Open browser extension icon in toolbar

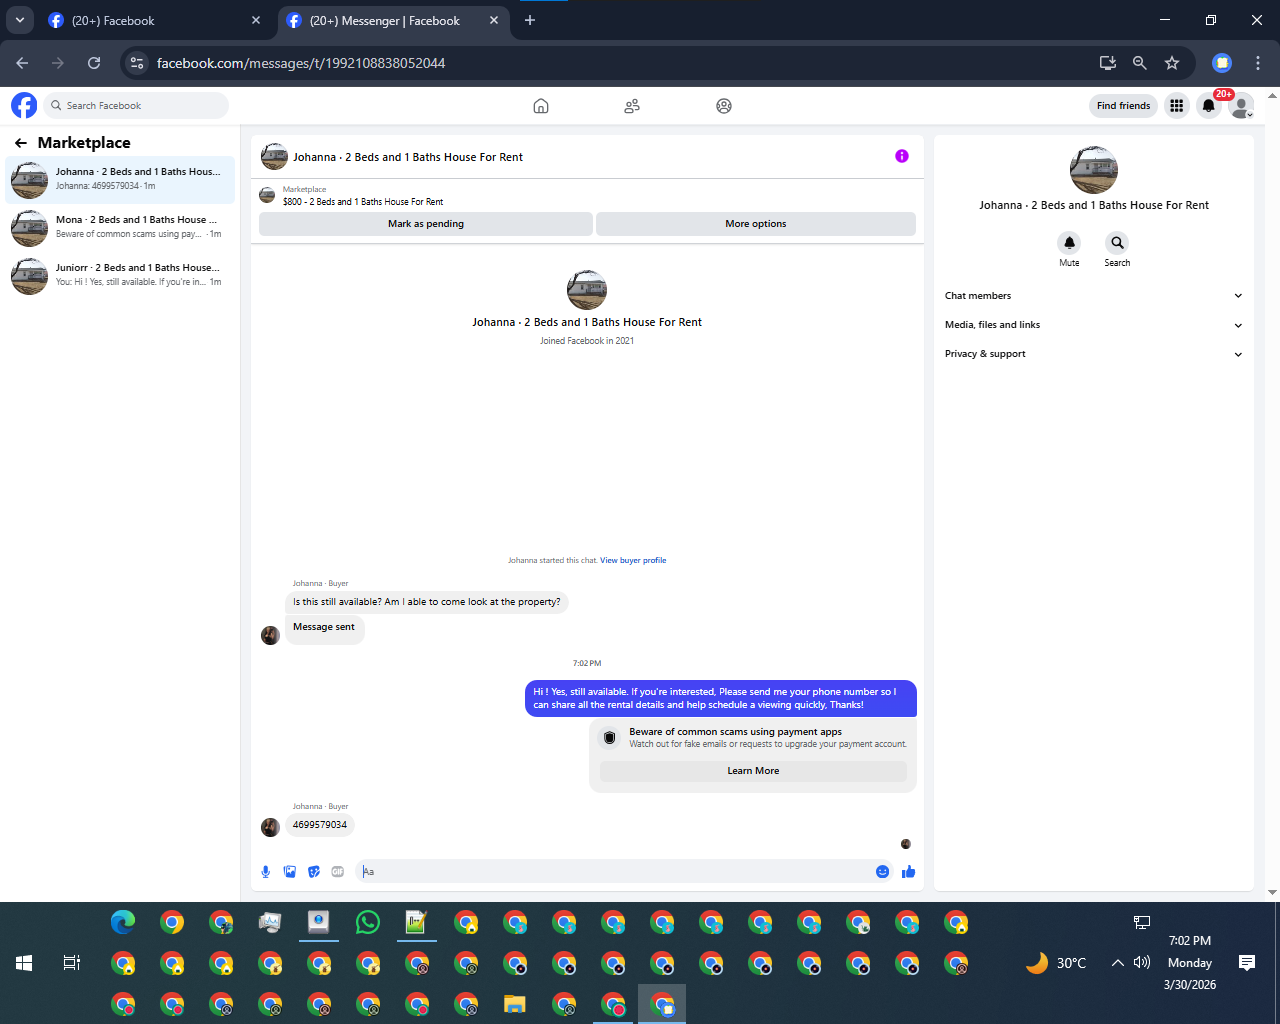[x=1222, y=63]
